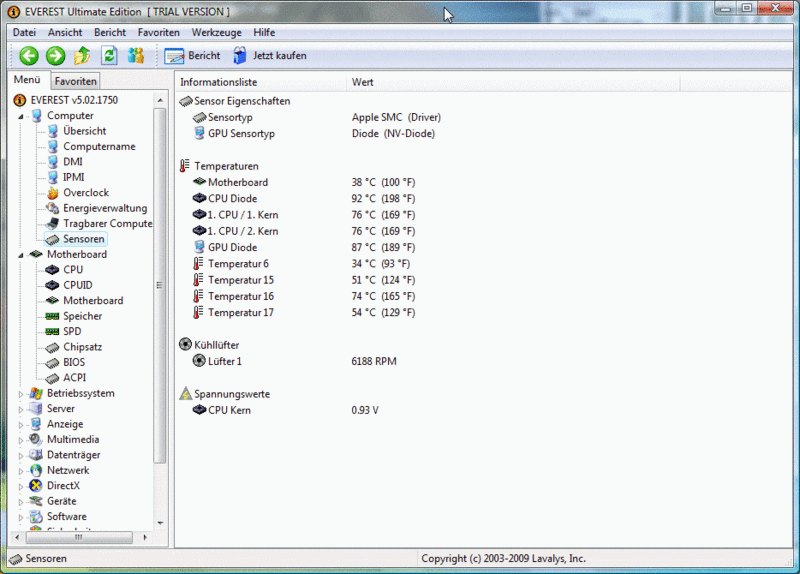The height and width of the screenshot is (574, 800).
Task: Collapse the Computer tree node
Action: point(21,116)
